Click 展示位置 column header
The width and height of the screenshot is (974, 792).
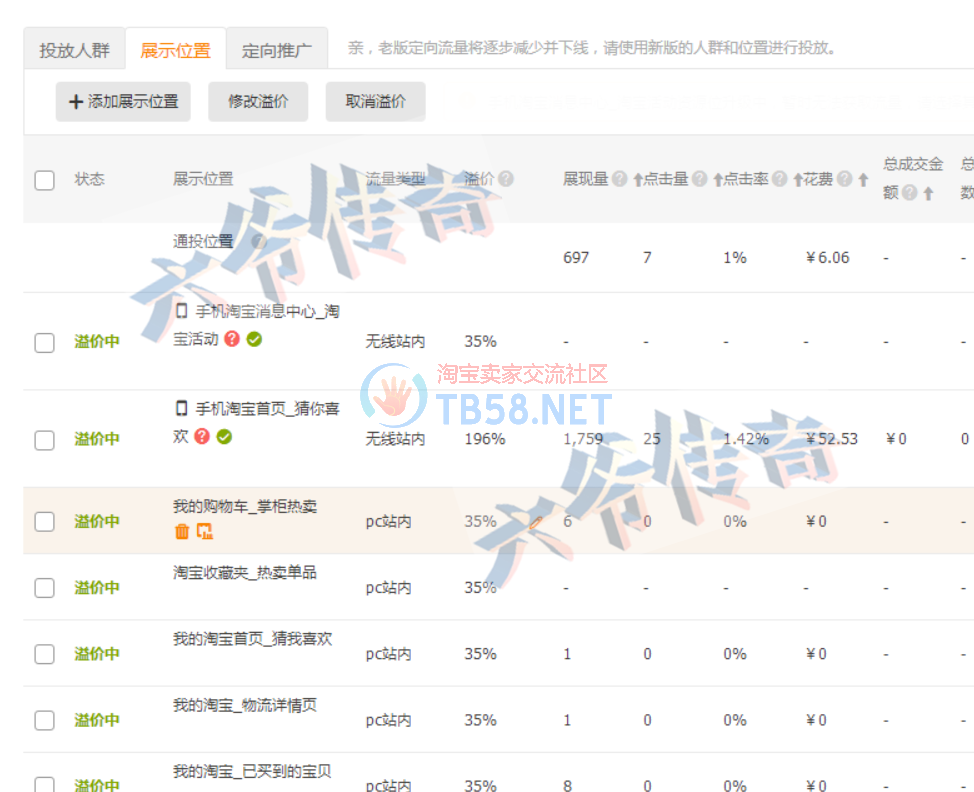(203, 179)
